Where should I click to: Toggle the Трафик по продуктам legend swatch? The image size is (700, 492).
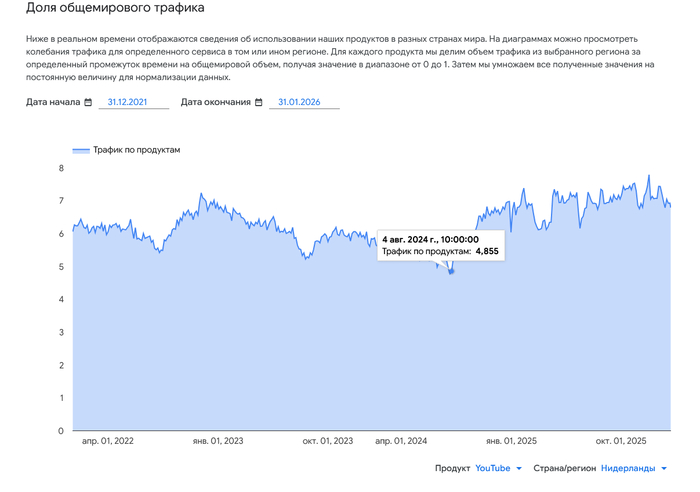[81, 150]
